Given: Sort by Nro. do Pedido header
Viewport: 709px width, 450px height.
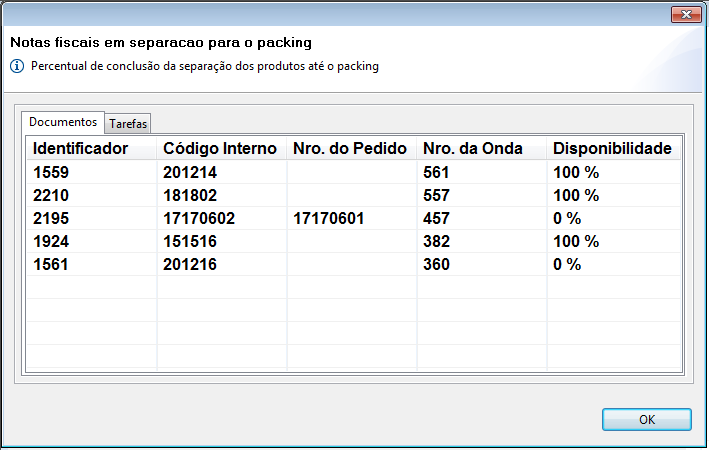Looking at the screenshot, I should point(350,148).
